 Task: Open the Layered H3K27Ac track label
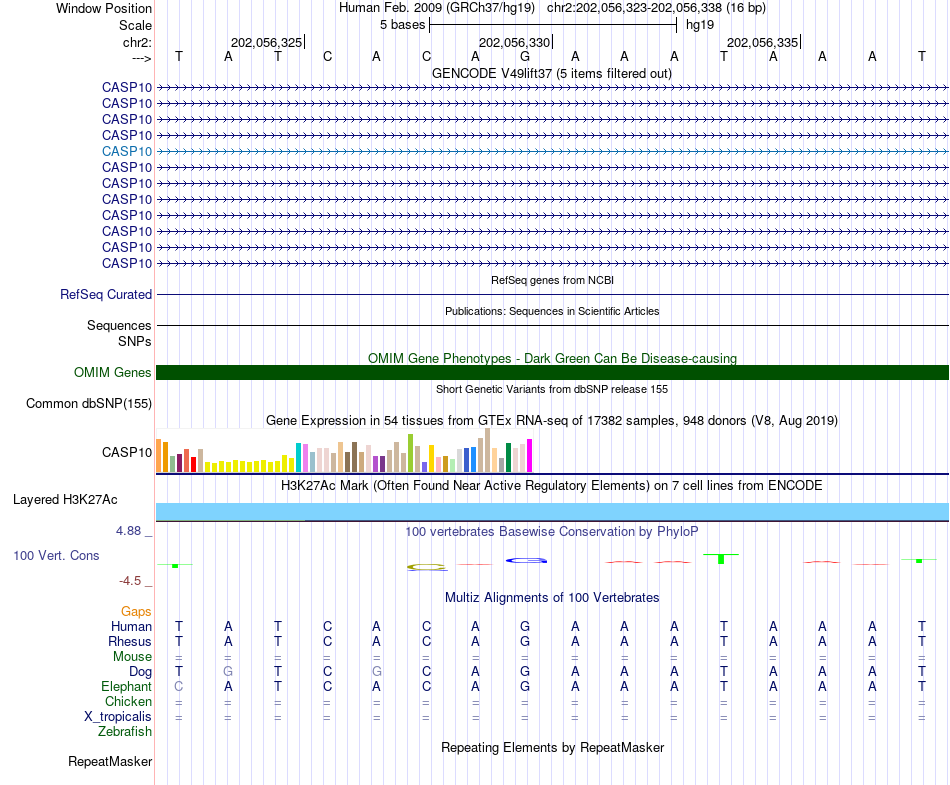[x=65, y=500]
